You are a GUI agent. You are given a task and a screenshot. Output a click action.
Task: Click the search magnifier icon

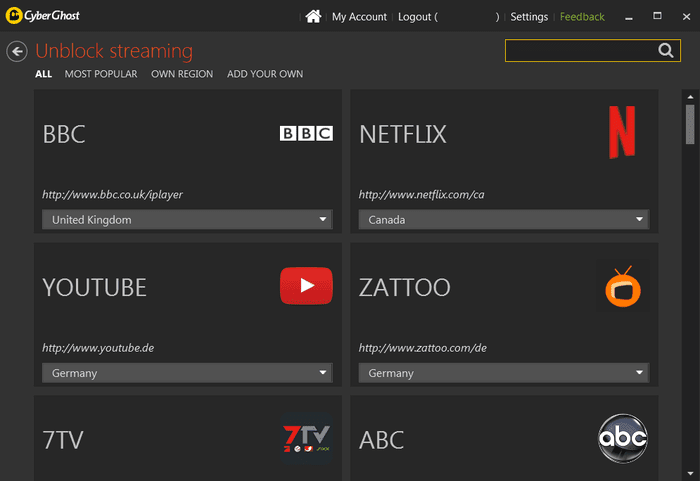pos(666,50)
